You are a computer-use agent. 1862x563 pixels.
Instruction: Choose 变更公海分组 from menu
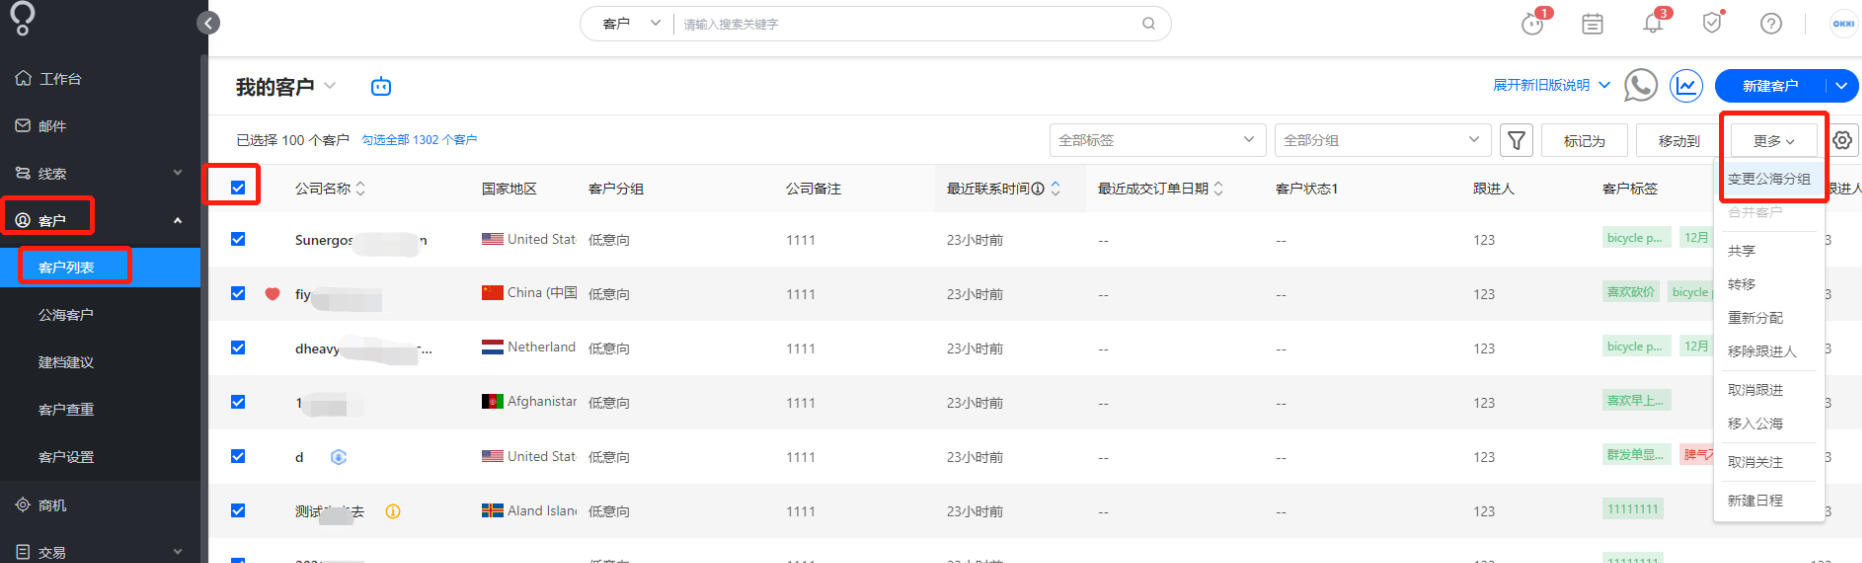(x=1769, y=179)
